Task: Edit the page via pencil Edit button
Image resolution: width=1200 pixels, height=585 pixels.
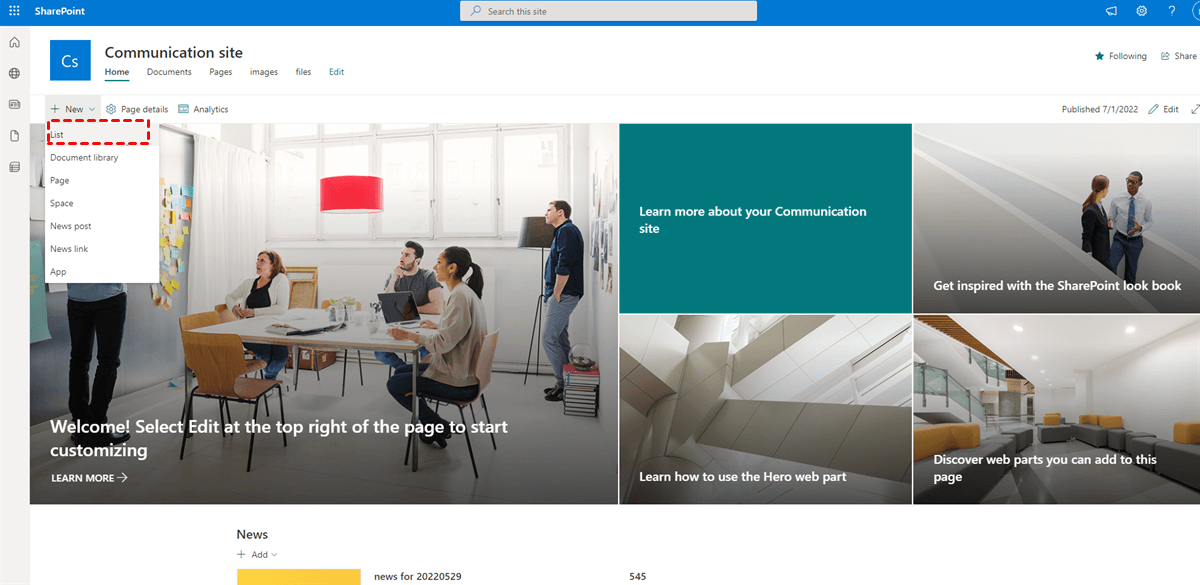Action: 1164,109
